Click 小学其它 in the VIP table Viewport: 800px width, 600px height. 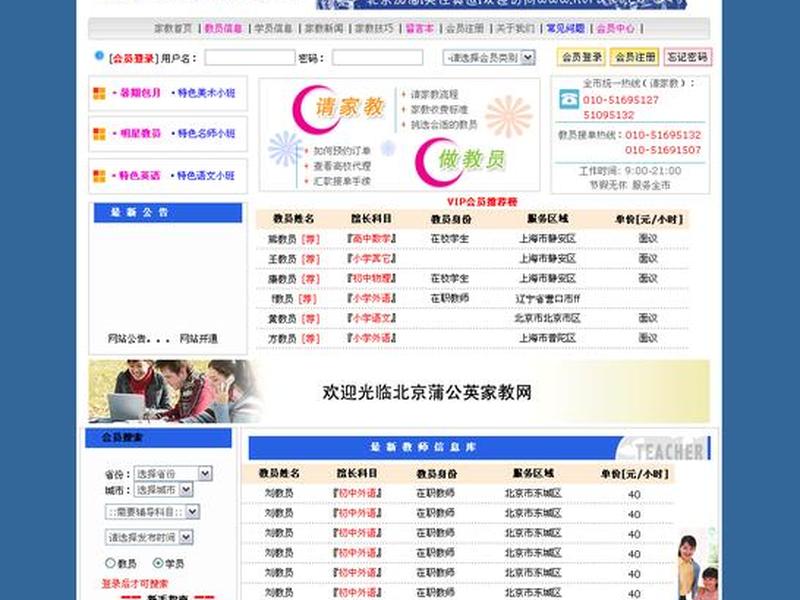pyautogui.click(x=372, y=259)
